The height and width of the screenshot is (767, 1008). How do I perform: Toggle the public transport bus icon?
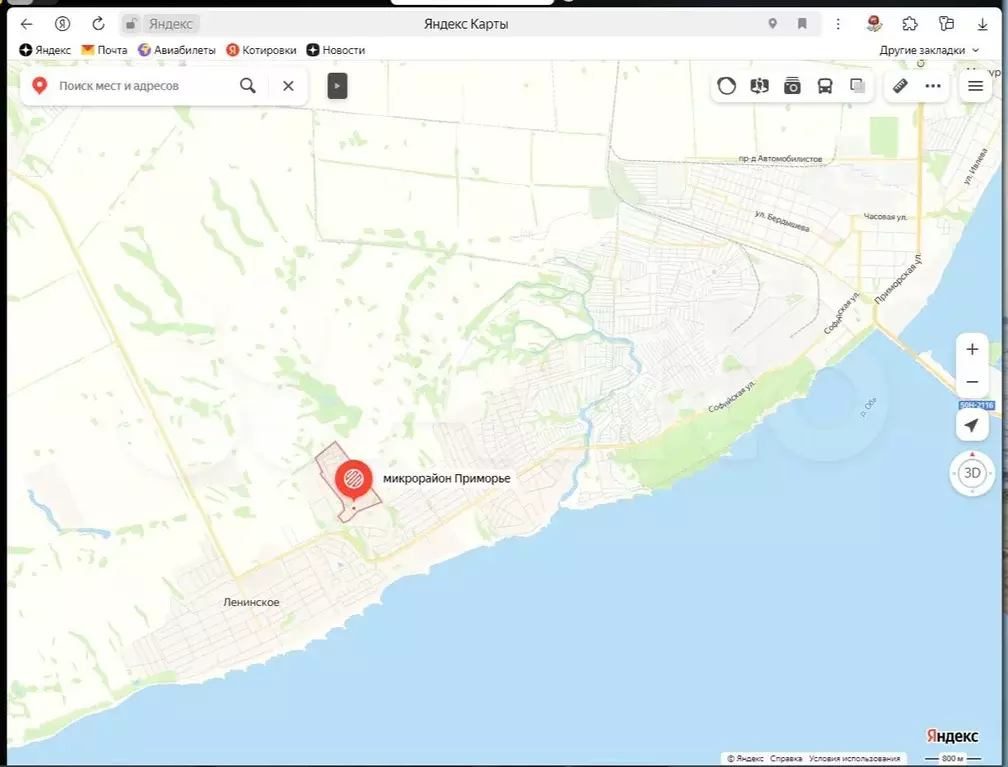pos(825,86)
